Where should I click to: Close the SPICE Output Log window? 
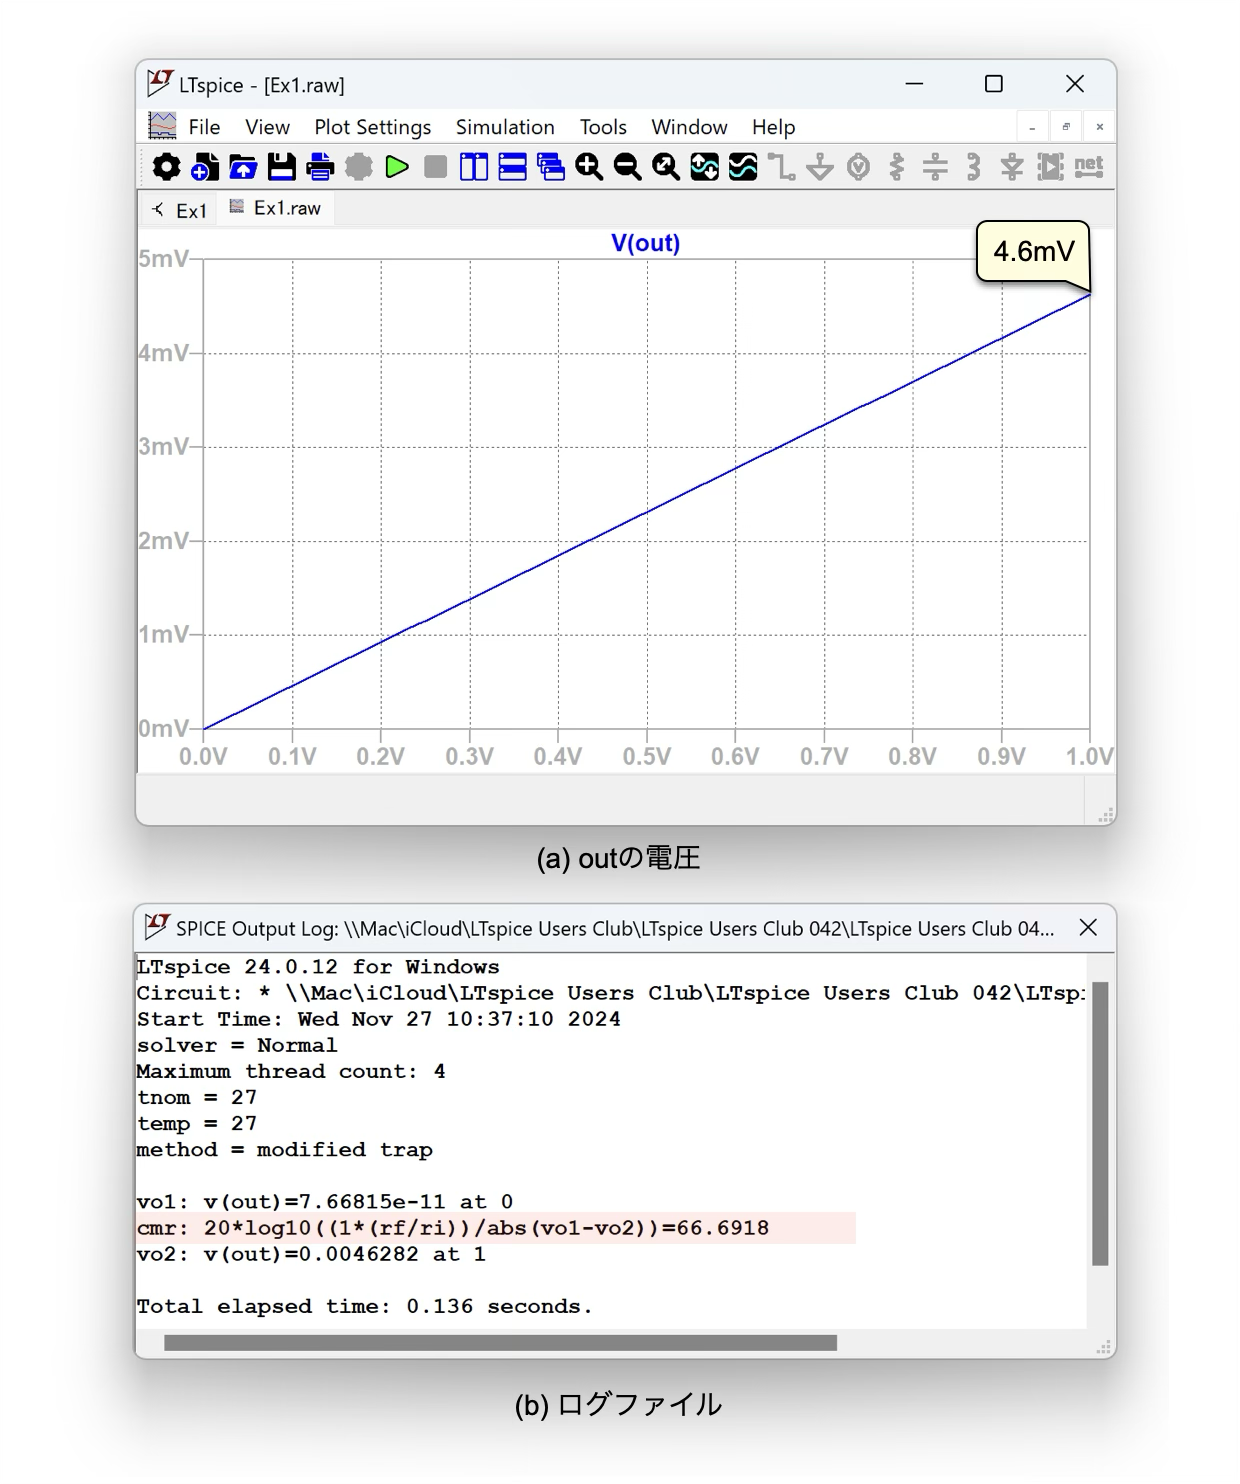[x=1088, y=928]
